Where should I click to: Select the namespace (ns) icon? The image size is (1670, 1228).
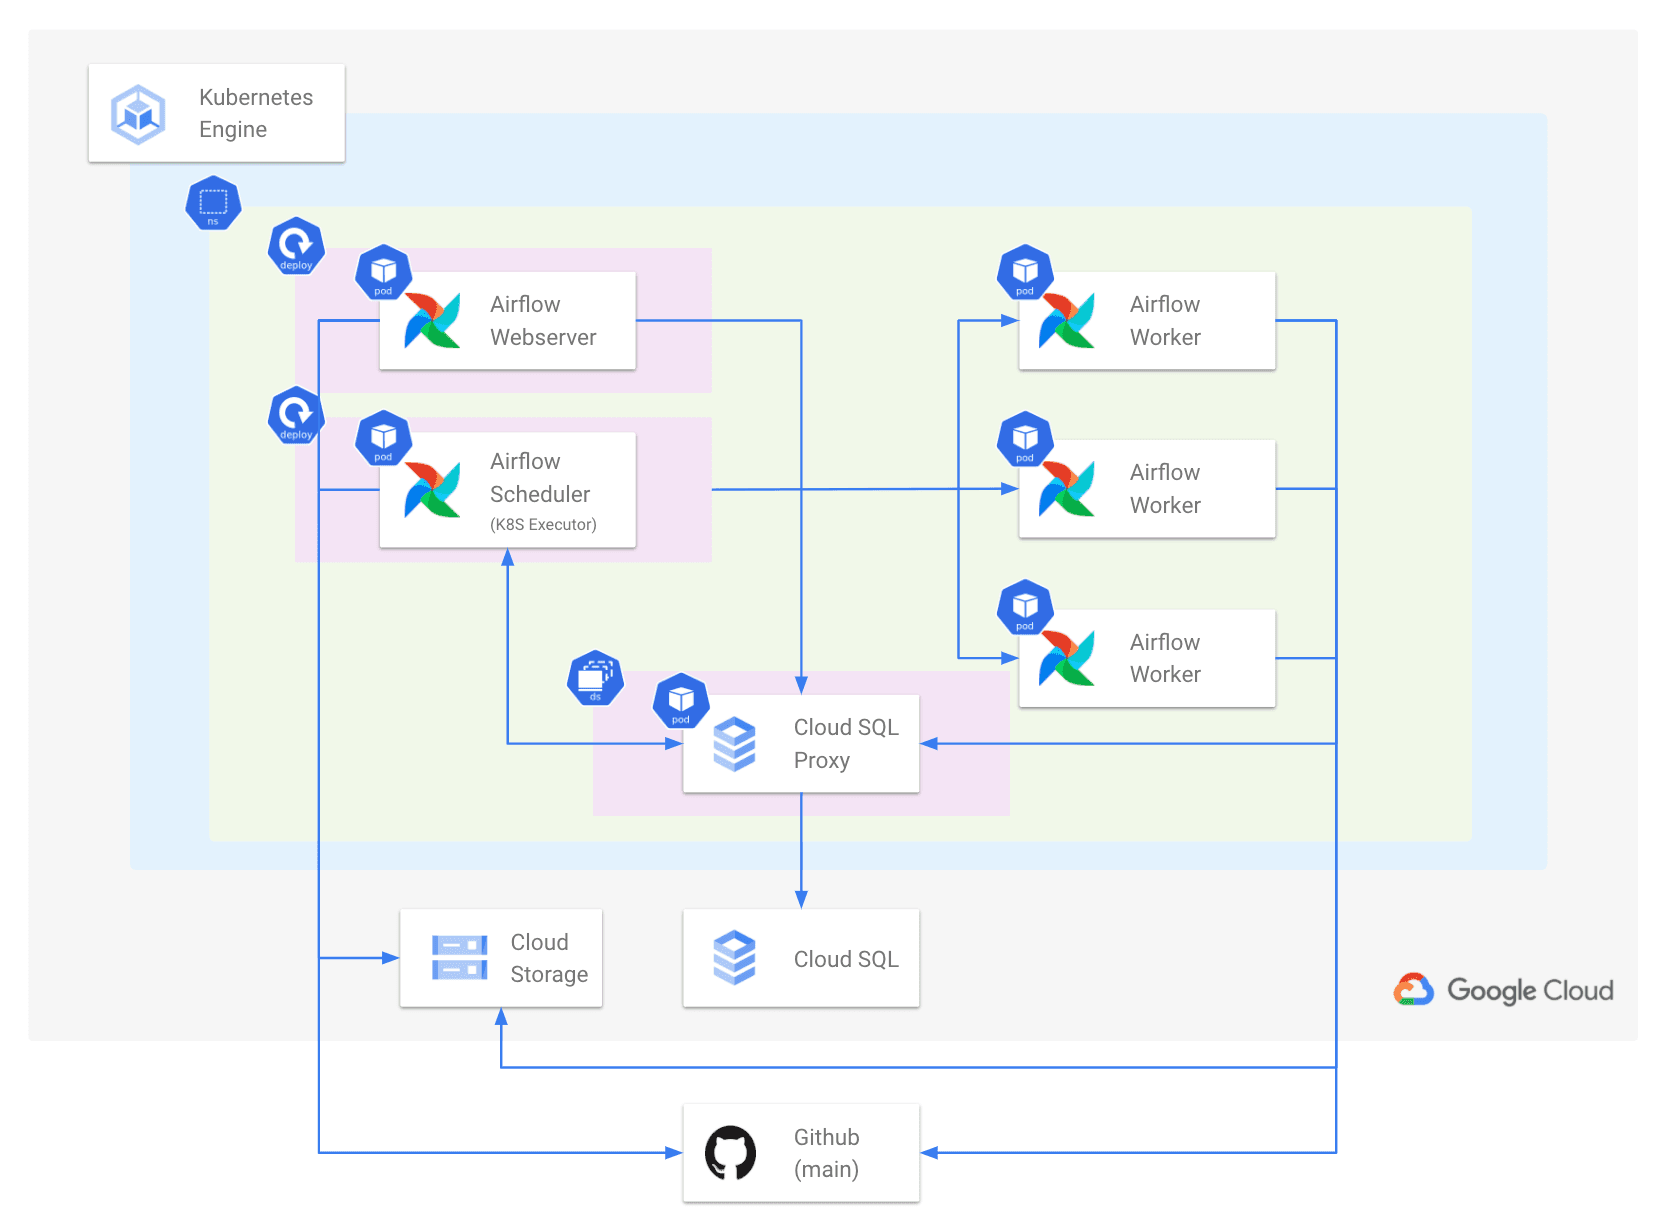coord(213,203)
